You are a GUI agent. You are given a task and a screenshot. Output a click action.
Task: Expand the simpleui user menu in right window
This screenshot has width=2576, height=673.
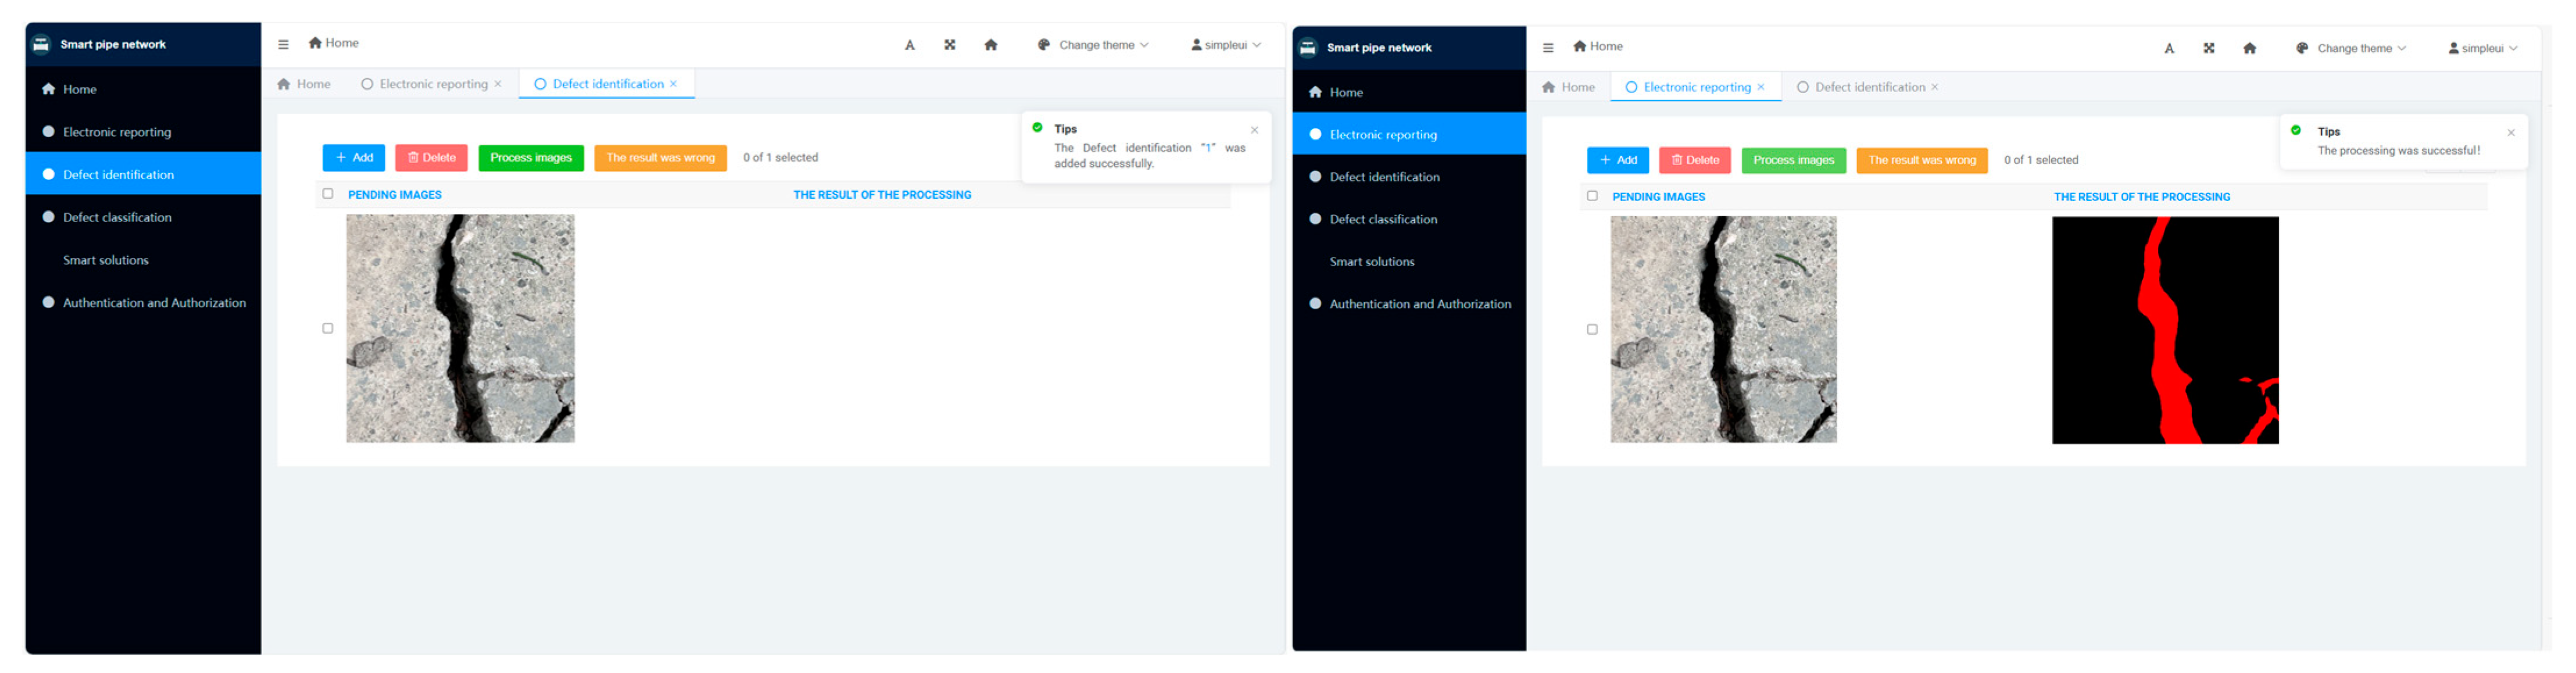coord(2482,48)
